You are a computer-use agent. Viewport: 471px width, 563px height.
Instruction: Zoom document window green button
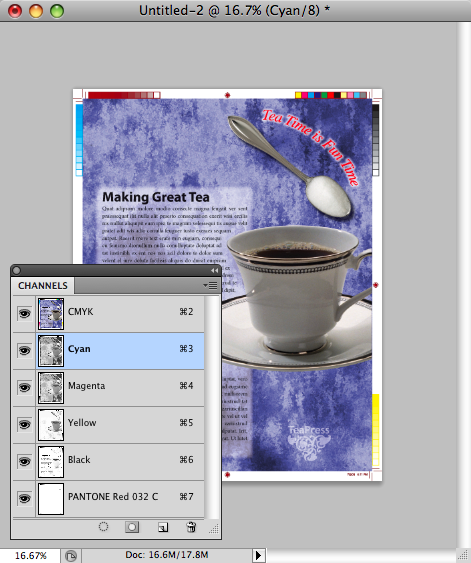pyautogui.click(x=57, y=11)
